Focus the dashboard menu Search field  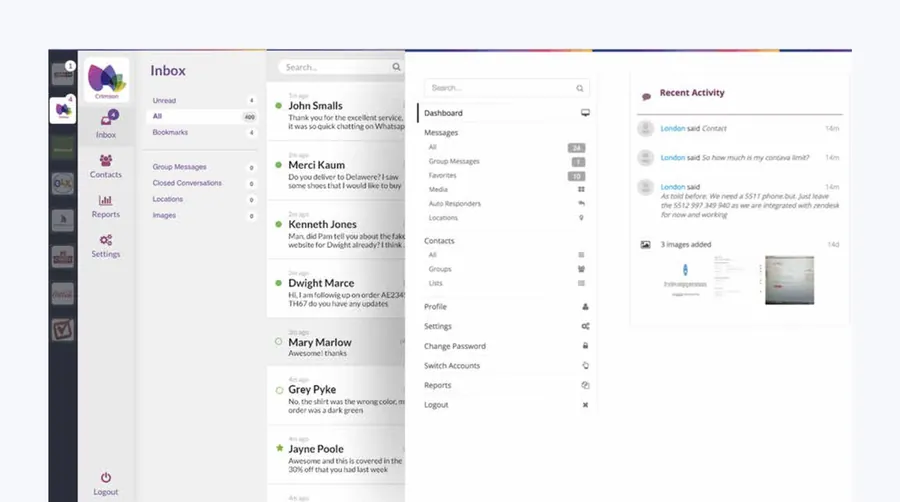(507, 88)
